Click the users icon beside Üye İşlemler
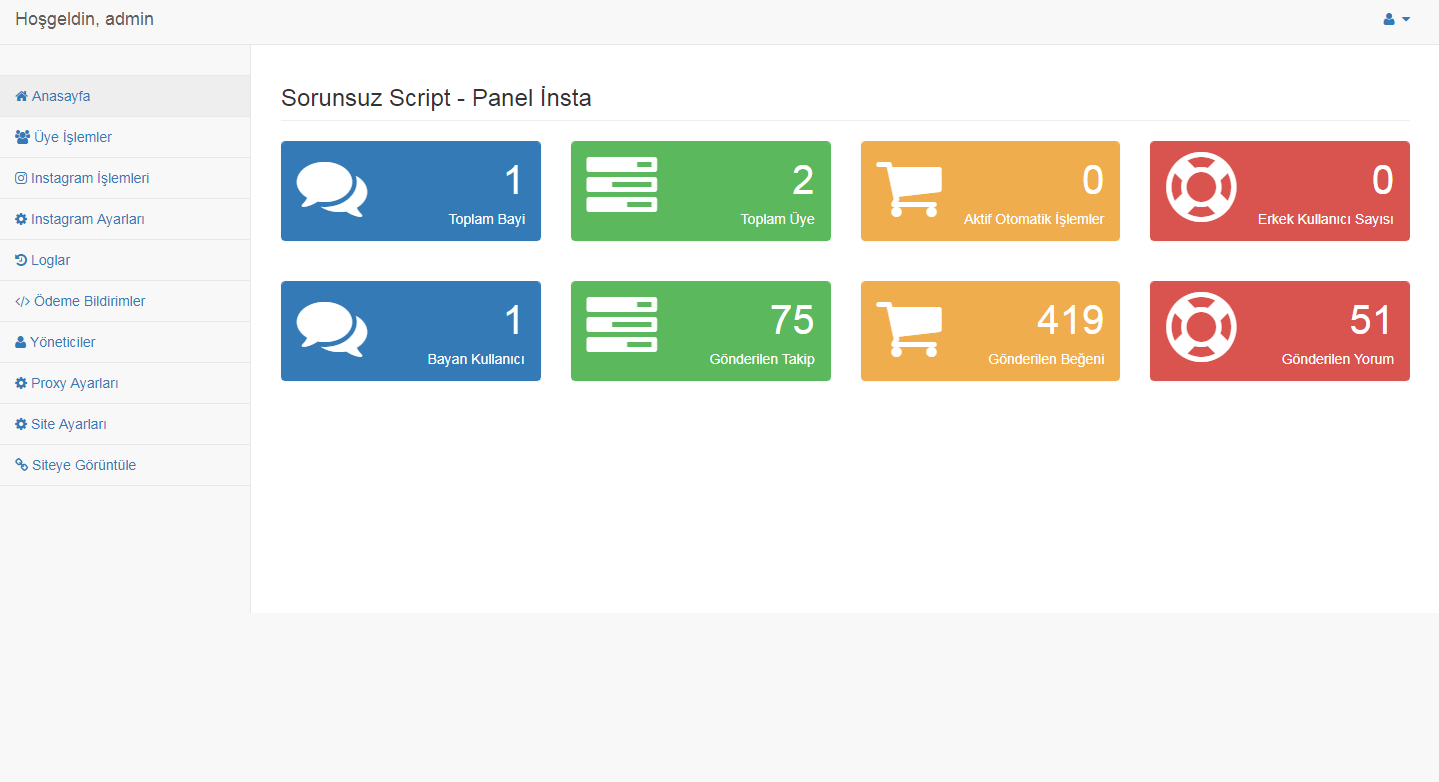This screenshot has height=782, width=1439. [22, 137]
